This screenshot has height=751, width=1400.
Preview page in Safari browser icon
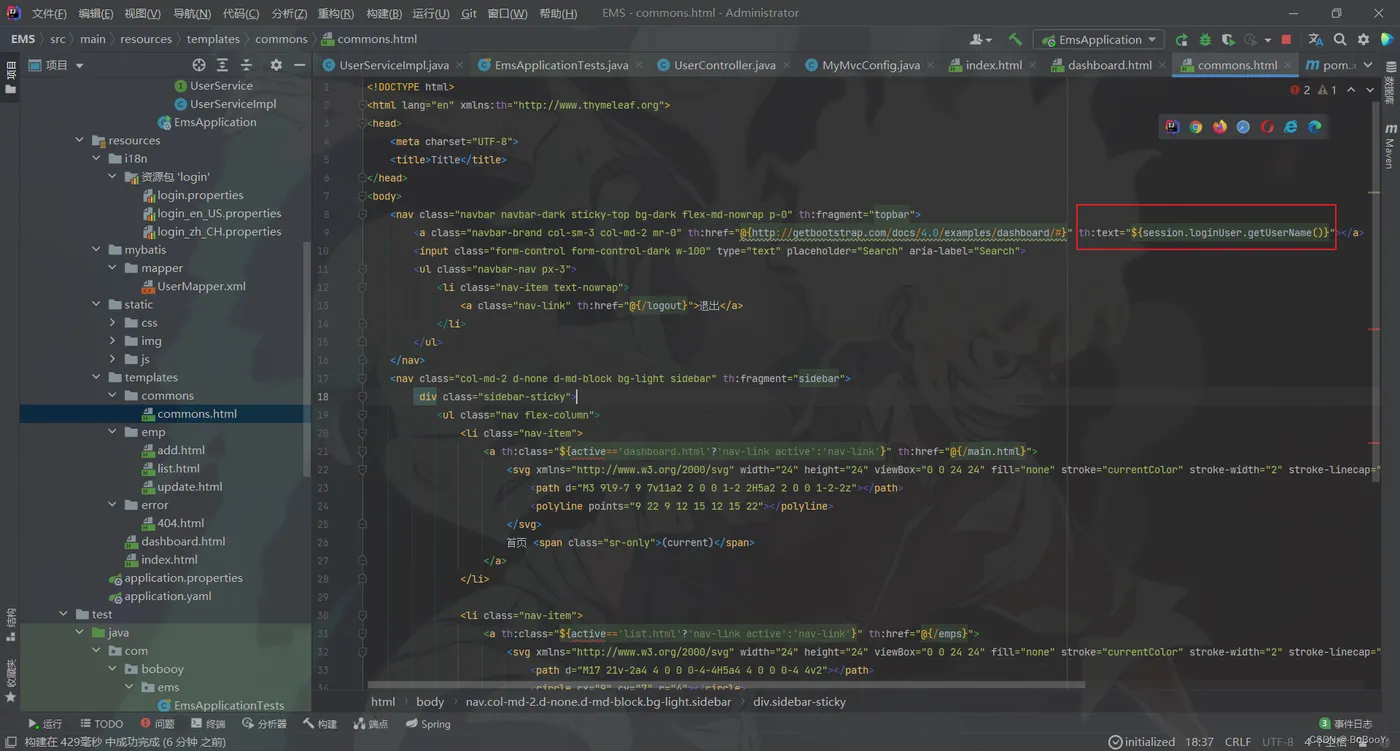click(x=1243, y=127)
